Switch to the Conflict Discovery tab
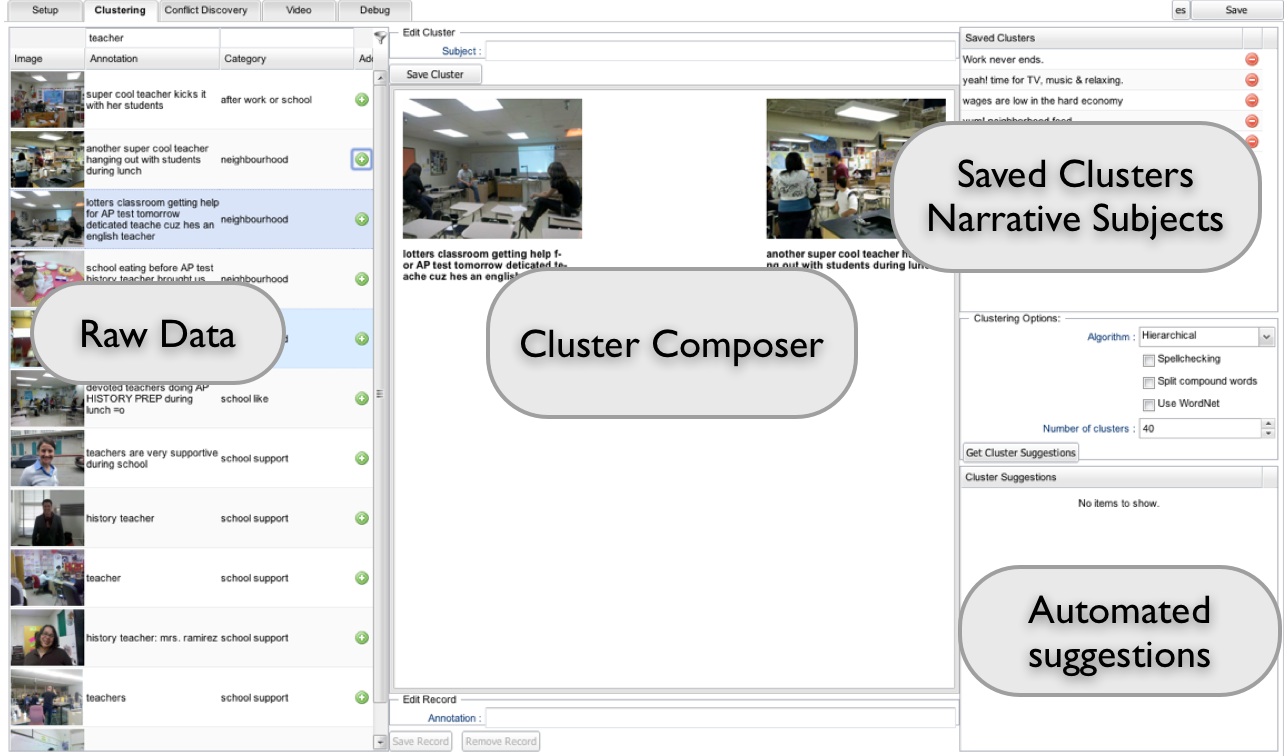This screenshot has width=1288, height=756. point(205,10)
